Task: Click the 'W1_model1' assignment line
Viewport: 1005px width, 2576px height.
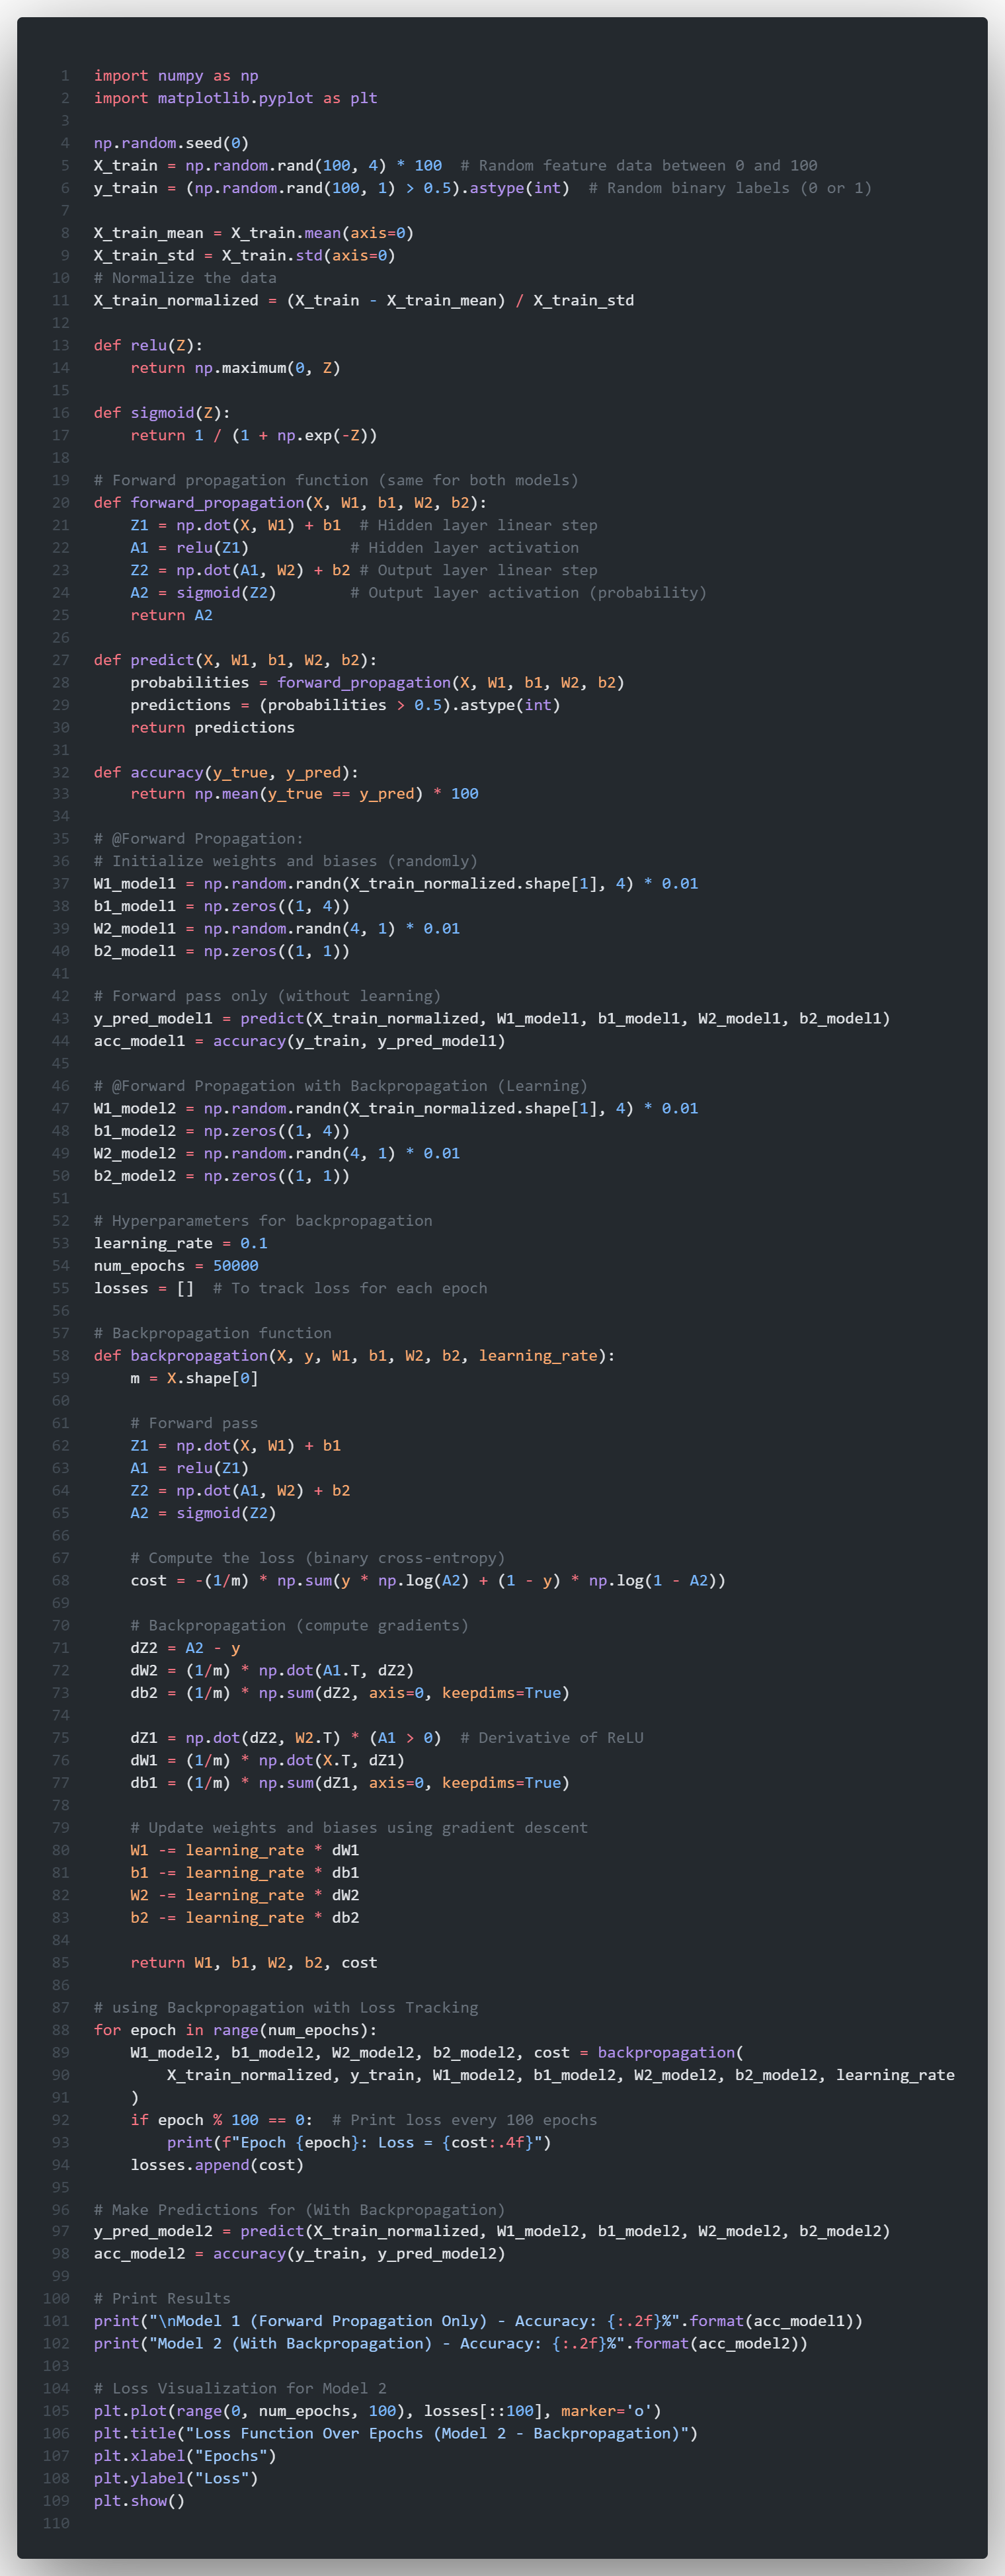Action: 396,884
